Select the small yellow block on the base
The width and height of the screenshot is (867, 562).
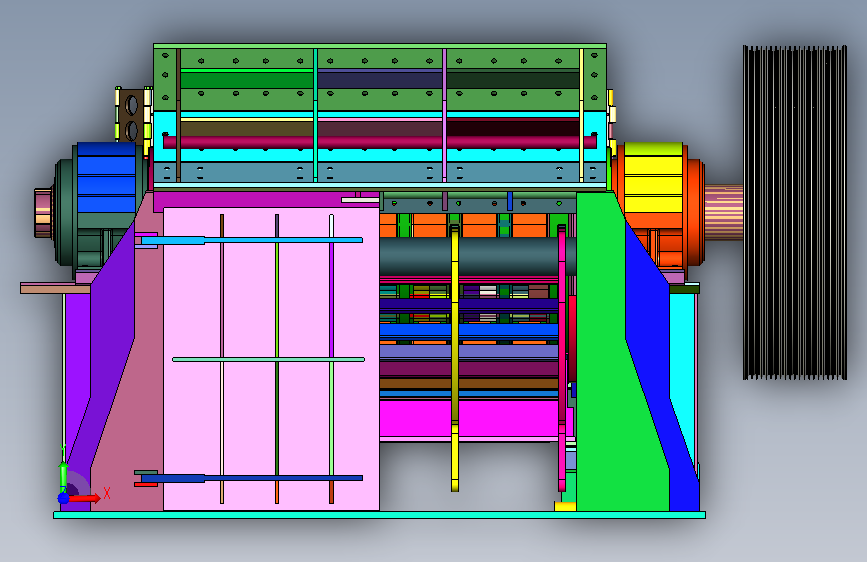pyautogui.click(x=565, y=506)
